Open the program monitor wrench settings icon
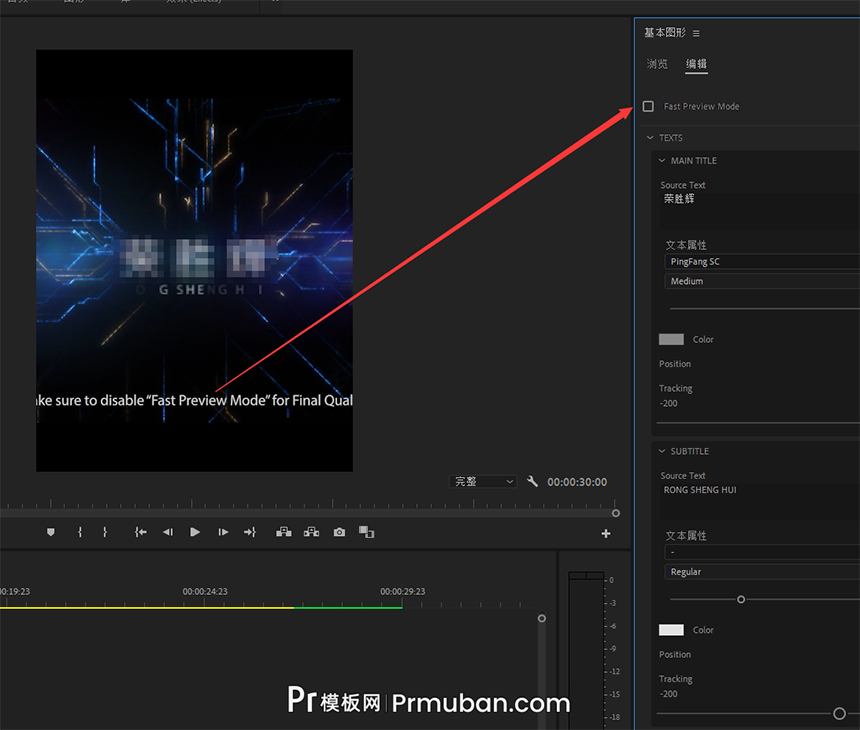Viewport: 860px width, 730px height. [x=533, y=481]
